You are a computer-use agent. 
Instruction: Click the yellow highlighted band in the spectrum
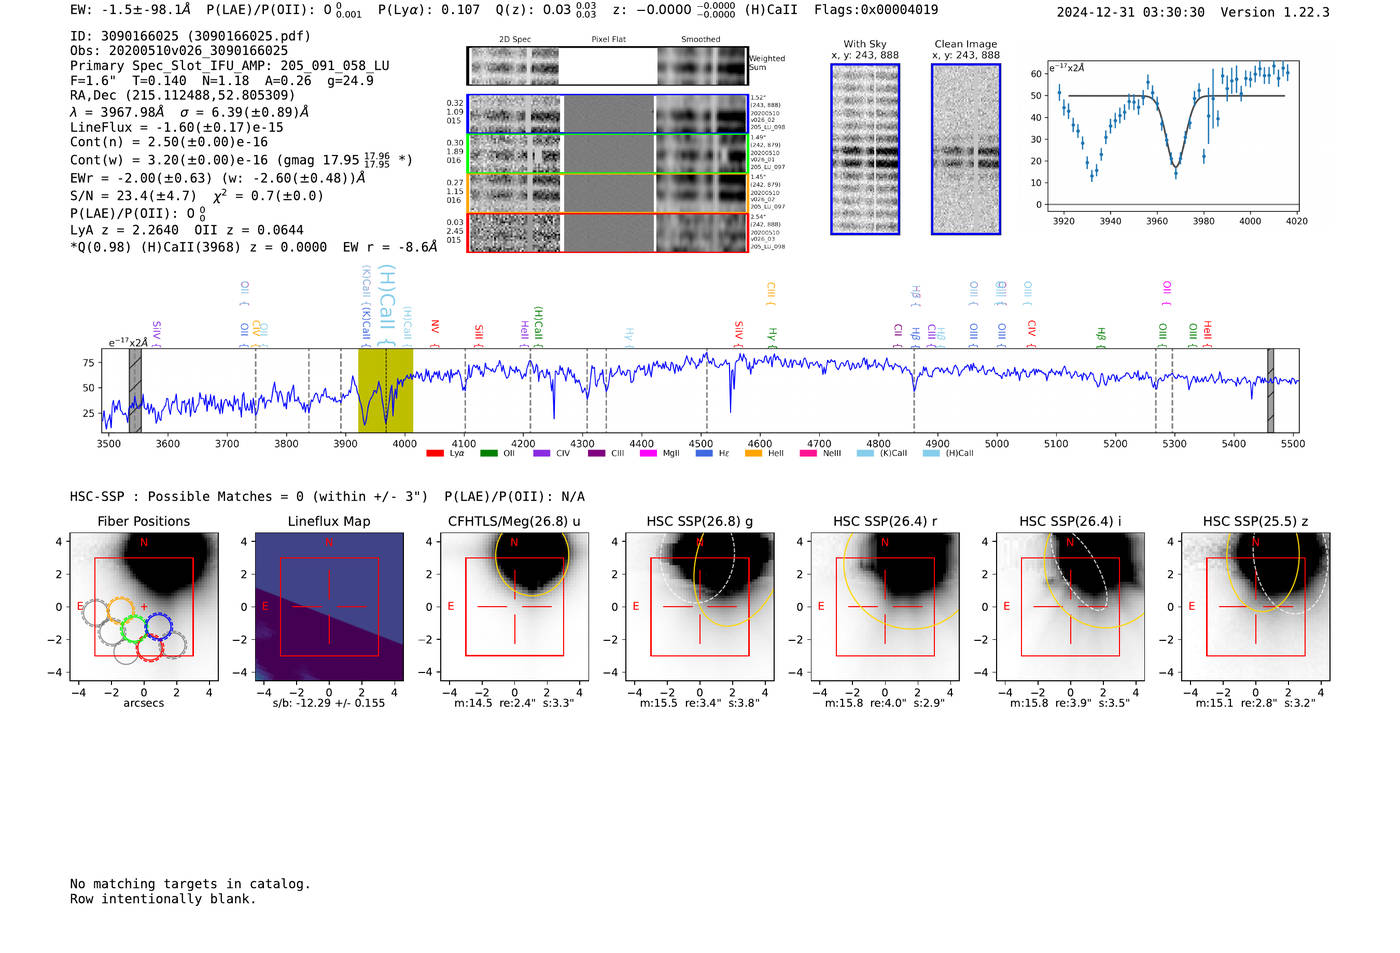click(x=385, y=391)
